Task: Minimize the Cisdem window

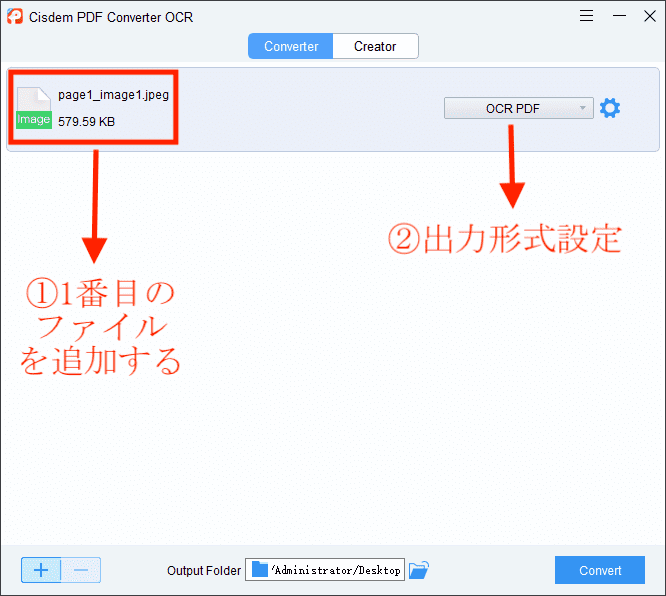Action: [619, 16]
